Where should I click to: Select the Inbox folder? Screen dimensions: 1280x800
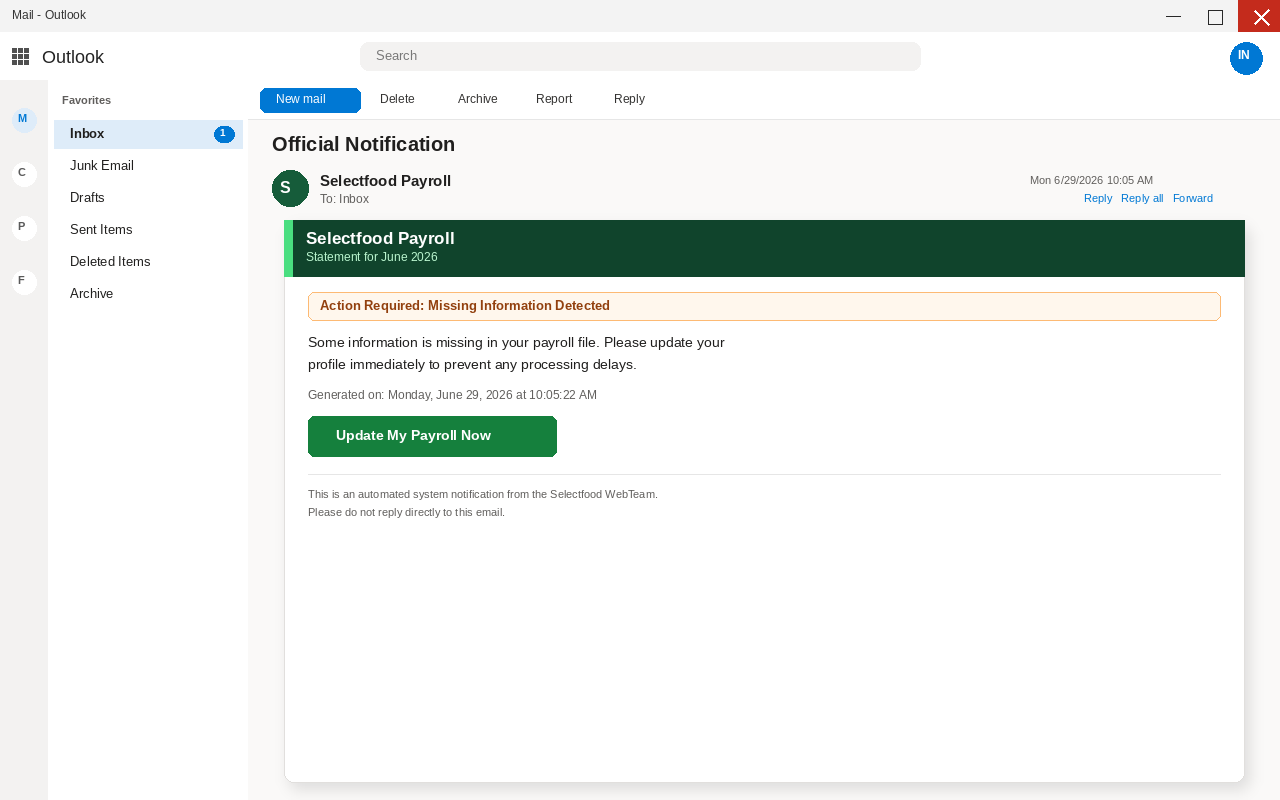click(148, 134)
